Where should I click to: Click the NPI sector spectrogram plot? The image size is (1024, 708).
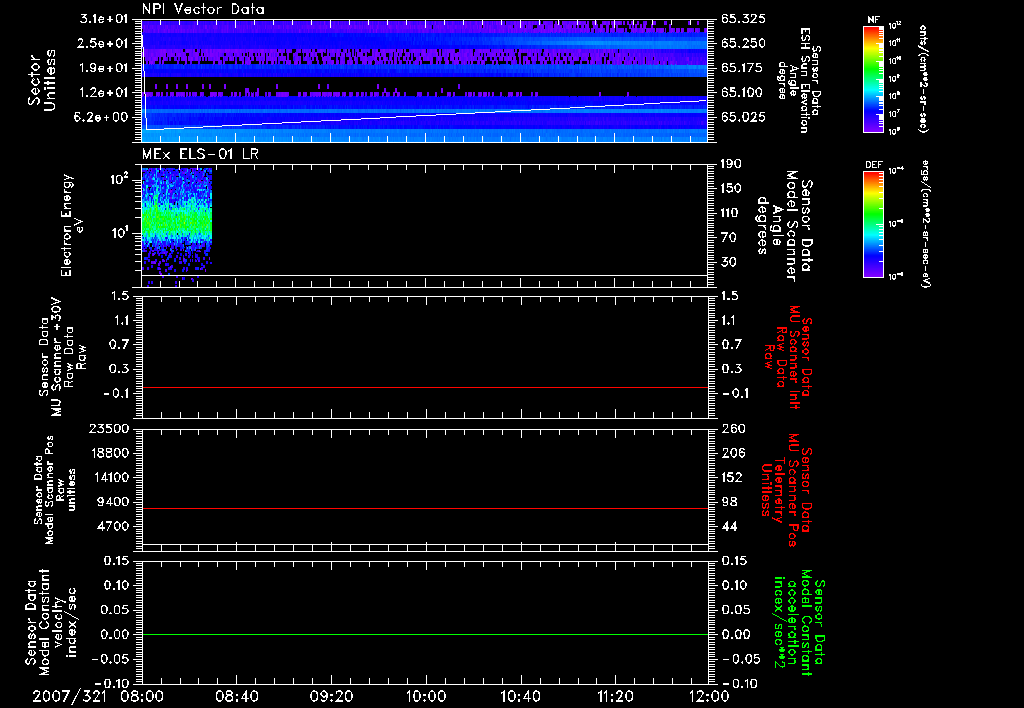pyautogui.click(x=424, y=80)
